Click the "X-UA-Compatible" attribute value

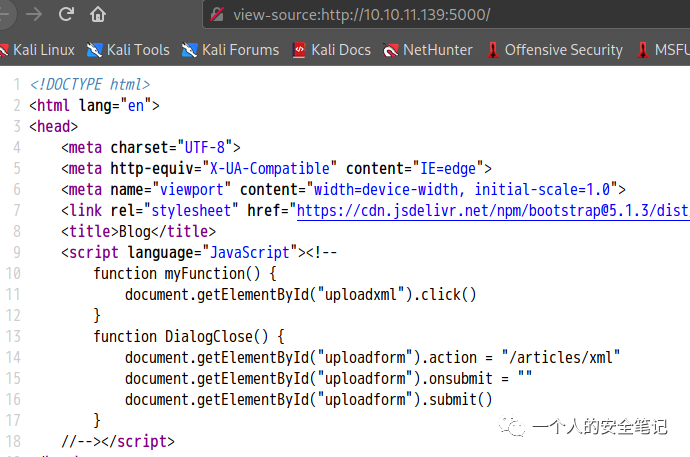coord(269,168)
